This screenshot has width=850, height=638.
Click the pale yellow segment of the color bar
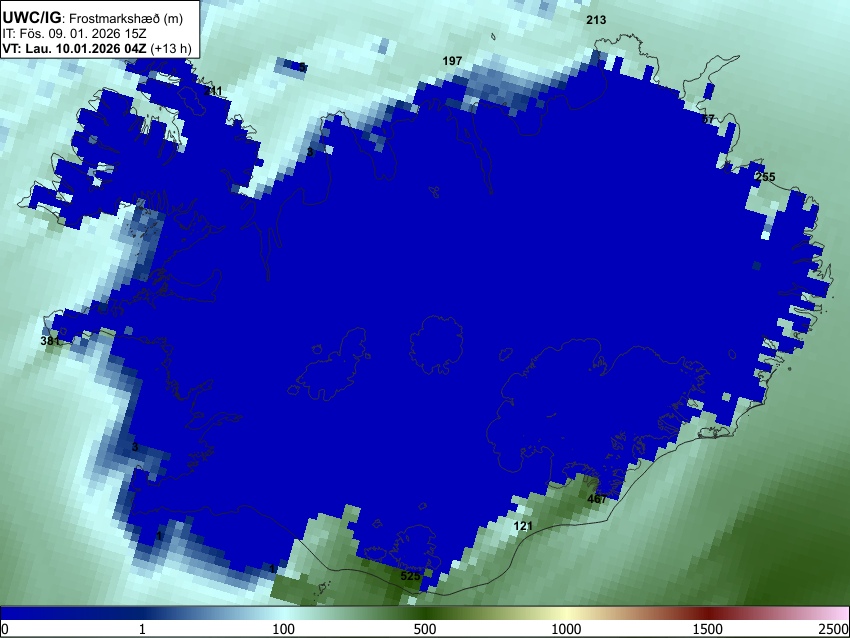[564, 613]
